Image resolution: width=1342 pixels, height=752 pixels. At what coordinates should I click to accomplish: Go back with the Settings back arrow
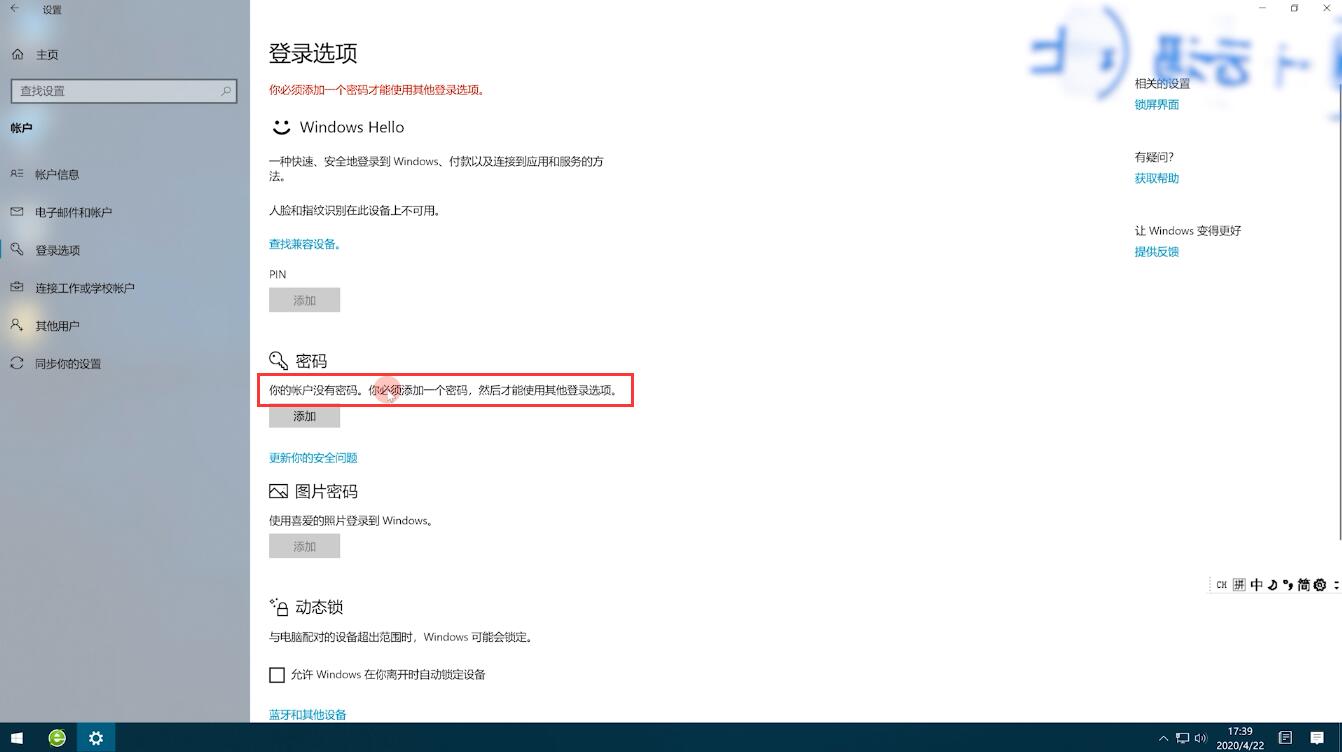point(15,9)
